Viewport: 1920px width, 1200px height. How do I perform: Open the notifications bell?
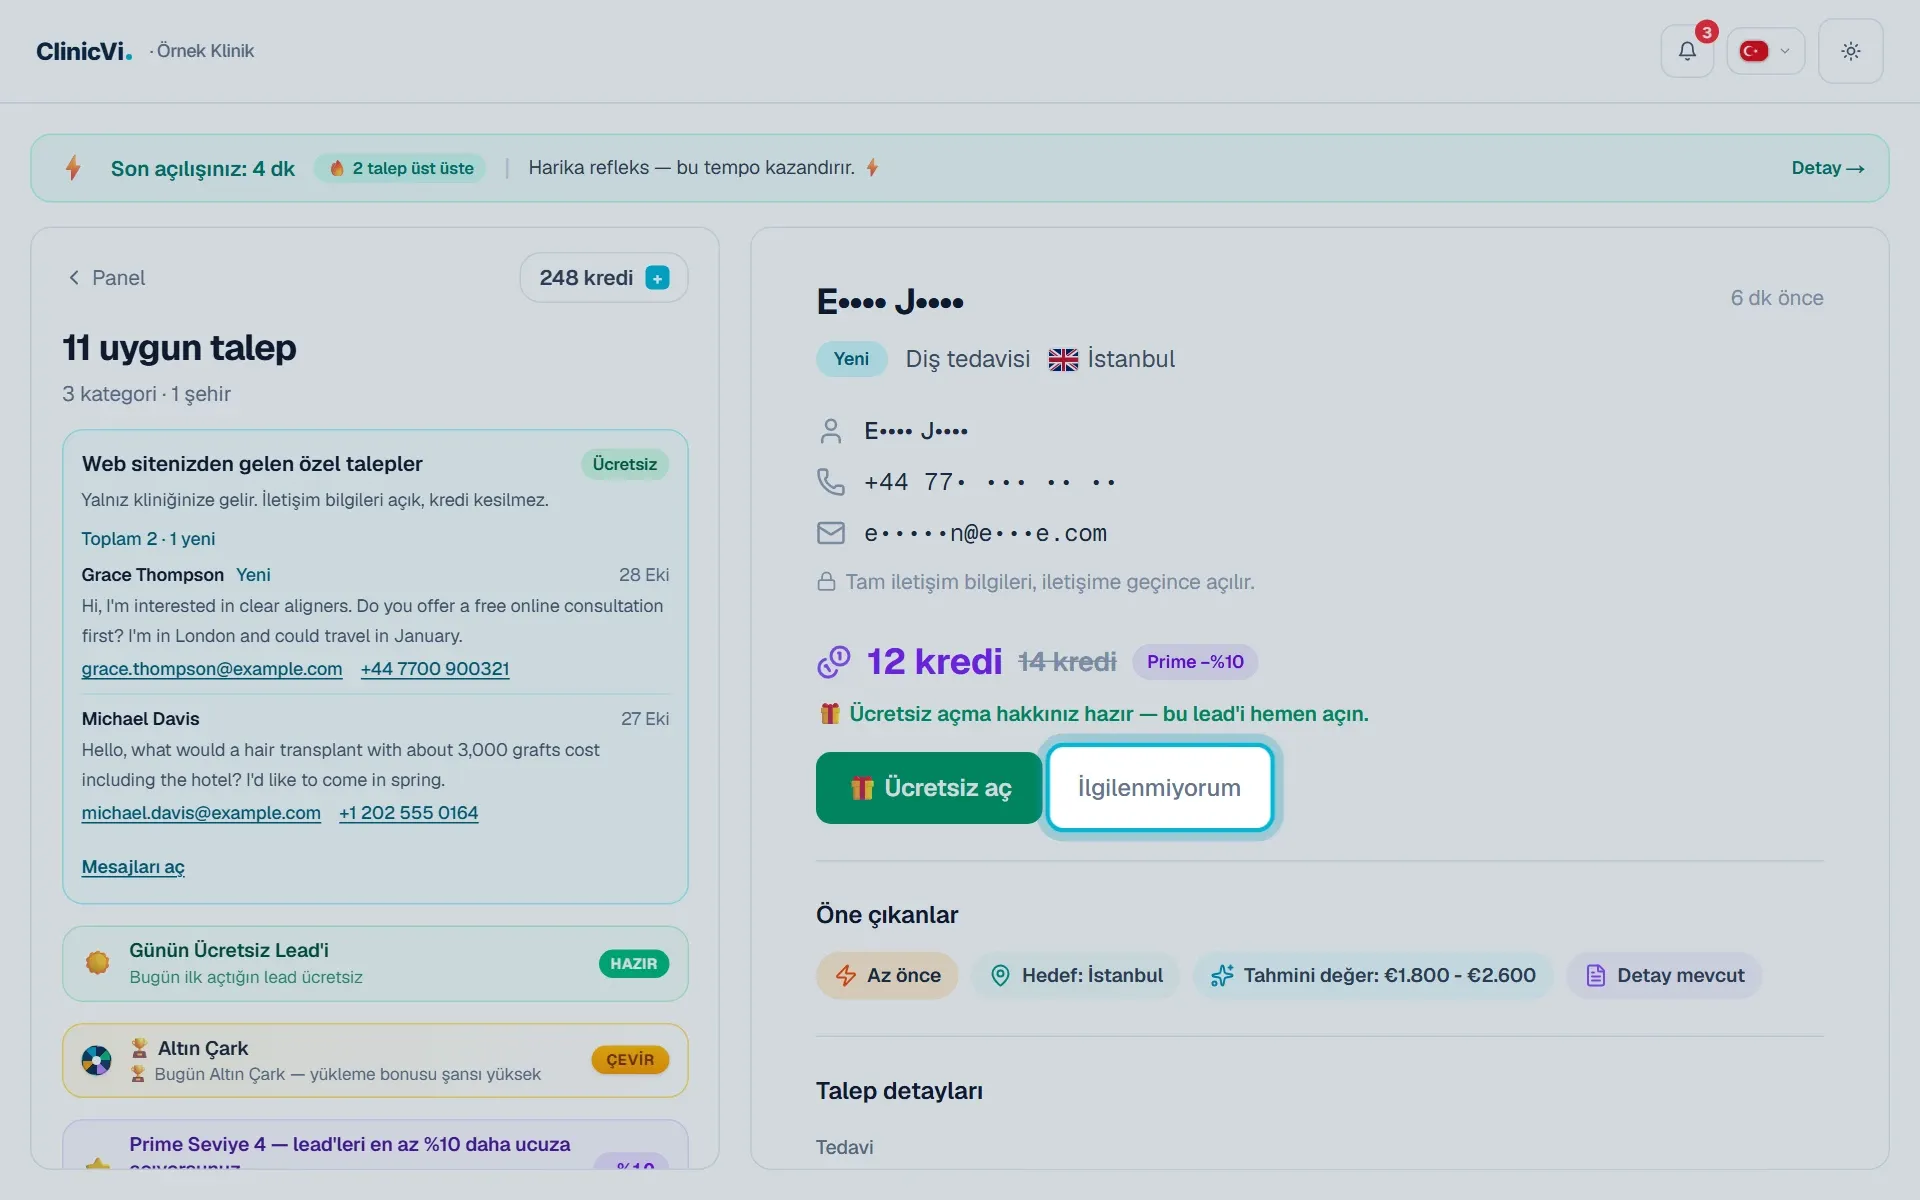pyautogui.click(x=1687, y=51)
